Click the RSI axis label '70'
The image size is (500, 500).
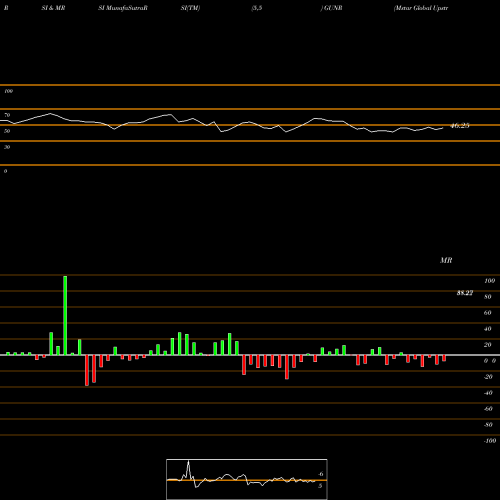click(7, 115)
